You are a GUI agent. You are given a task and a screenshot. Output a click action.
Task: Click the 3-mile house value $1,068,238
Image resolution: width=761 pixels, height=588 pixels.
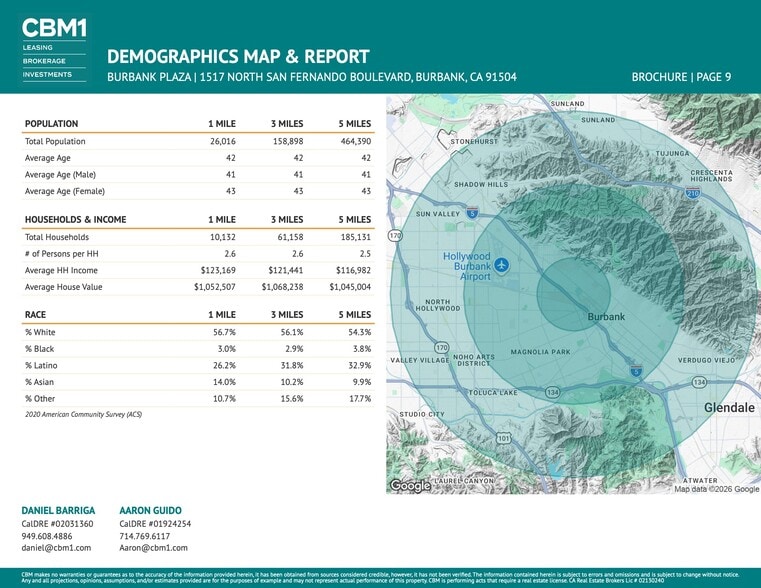pyautogui.click(x=282, y=287)
